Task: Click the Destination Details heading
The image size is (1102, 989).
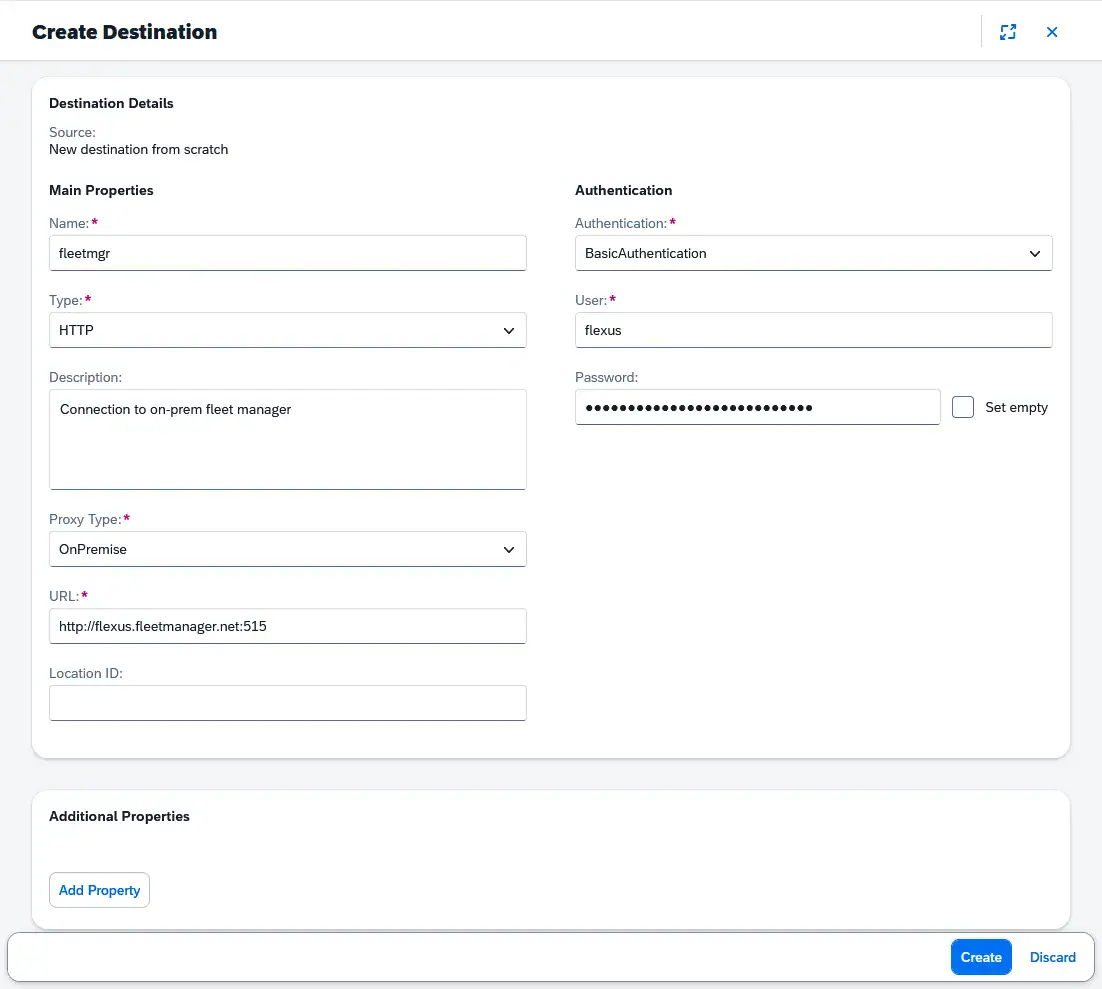Action: tap(111, 103)
